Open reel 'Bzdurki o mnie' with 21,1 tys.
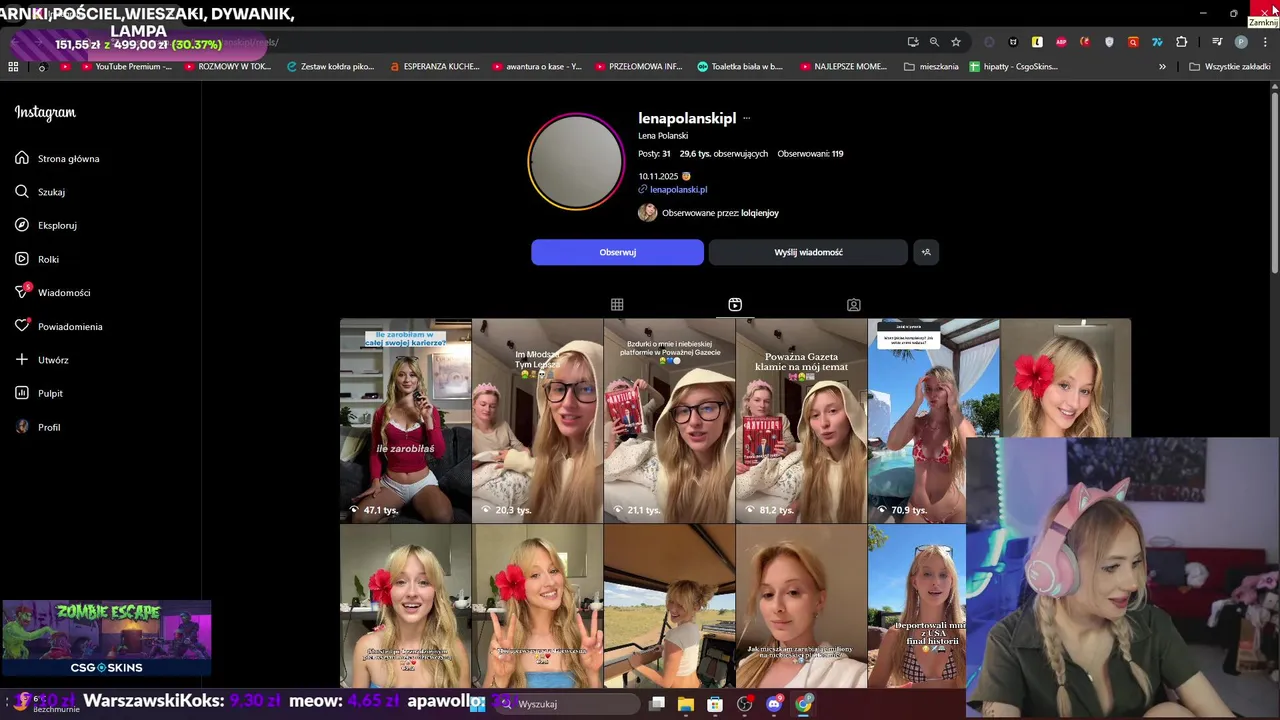This screenshot has height=720, width=1280. [x=669, y=421]
